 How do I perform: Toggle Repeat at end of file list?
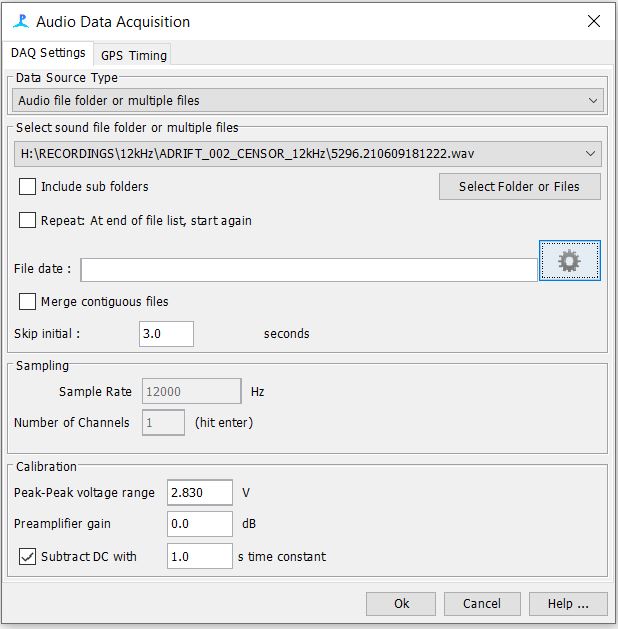28,221
